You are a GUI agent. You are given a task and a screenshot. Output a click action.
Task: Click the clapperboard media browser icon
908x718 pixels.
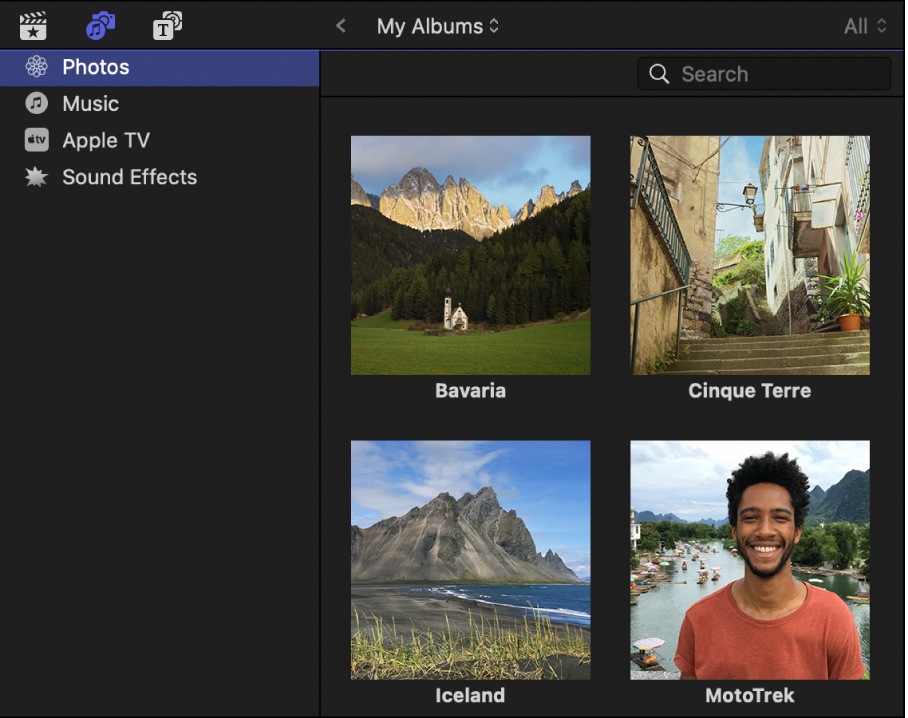point(33,25)
